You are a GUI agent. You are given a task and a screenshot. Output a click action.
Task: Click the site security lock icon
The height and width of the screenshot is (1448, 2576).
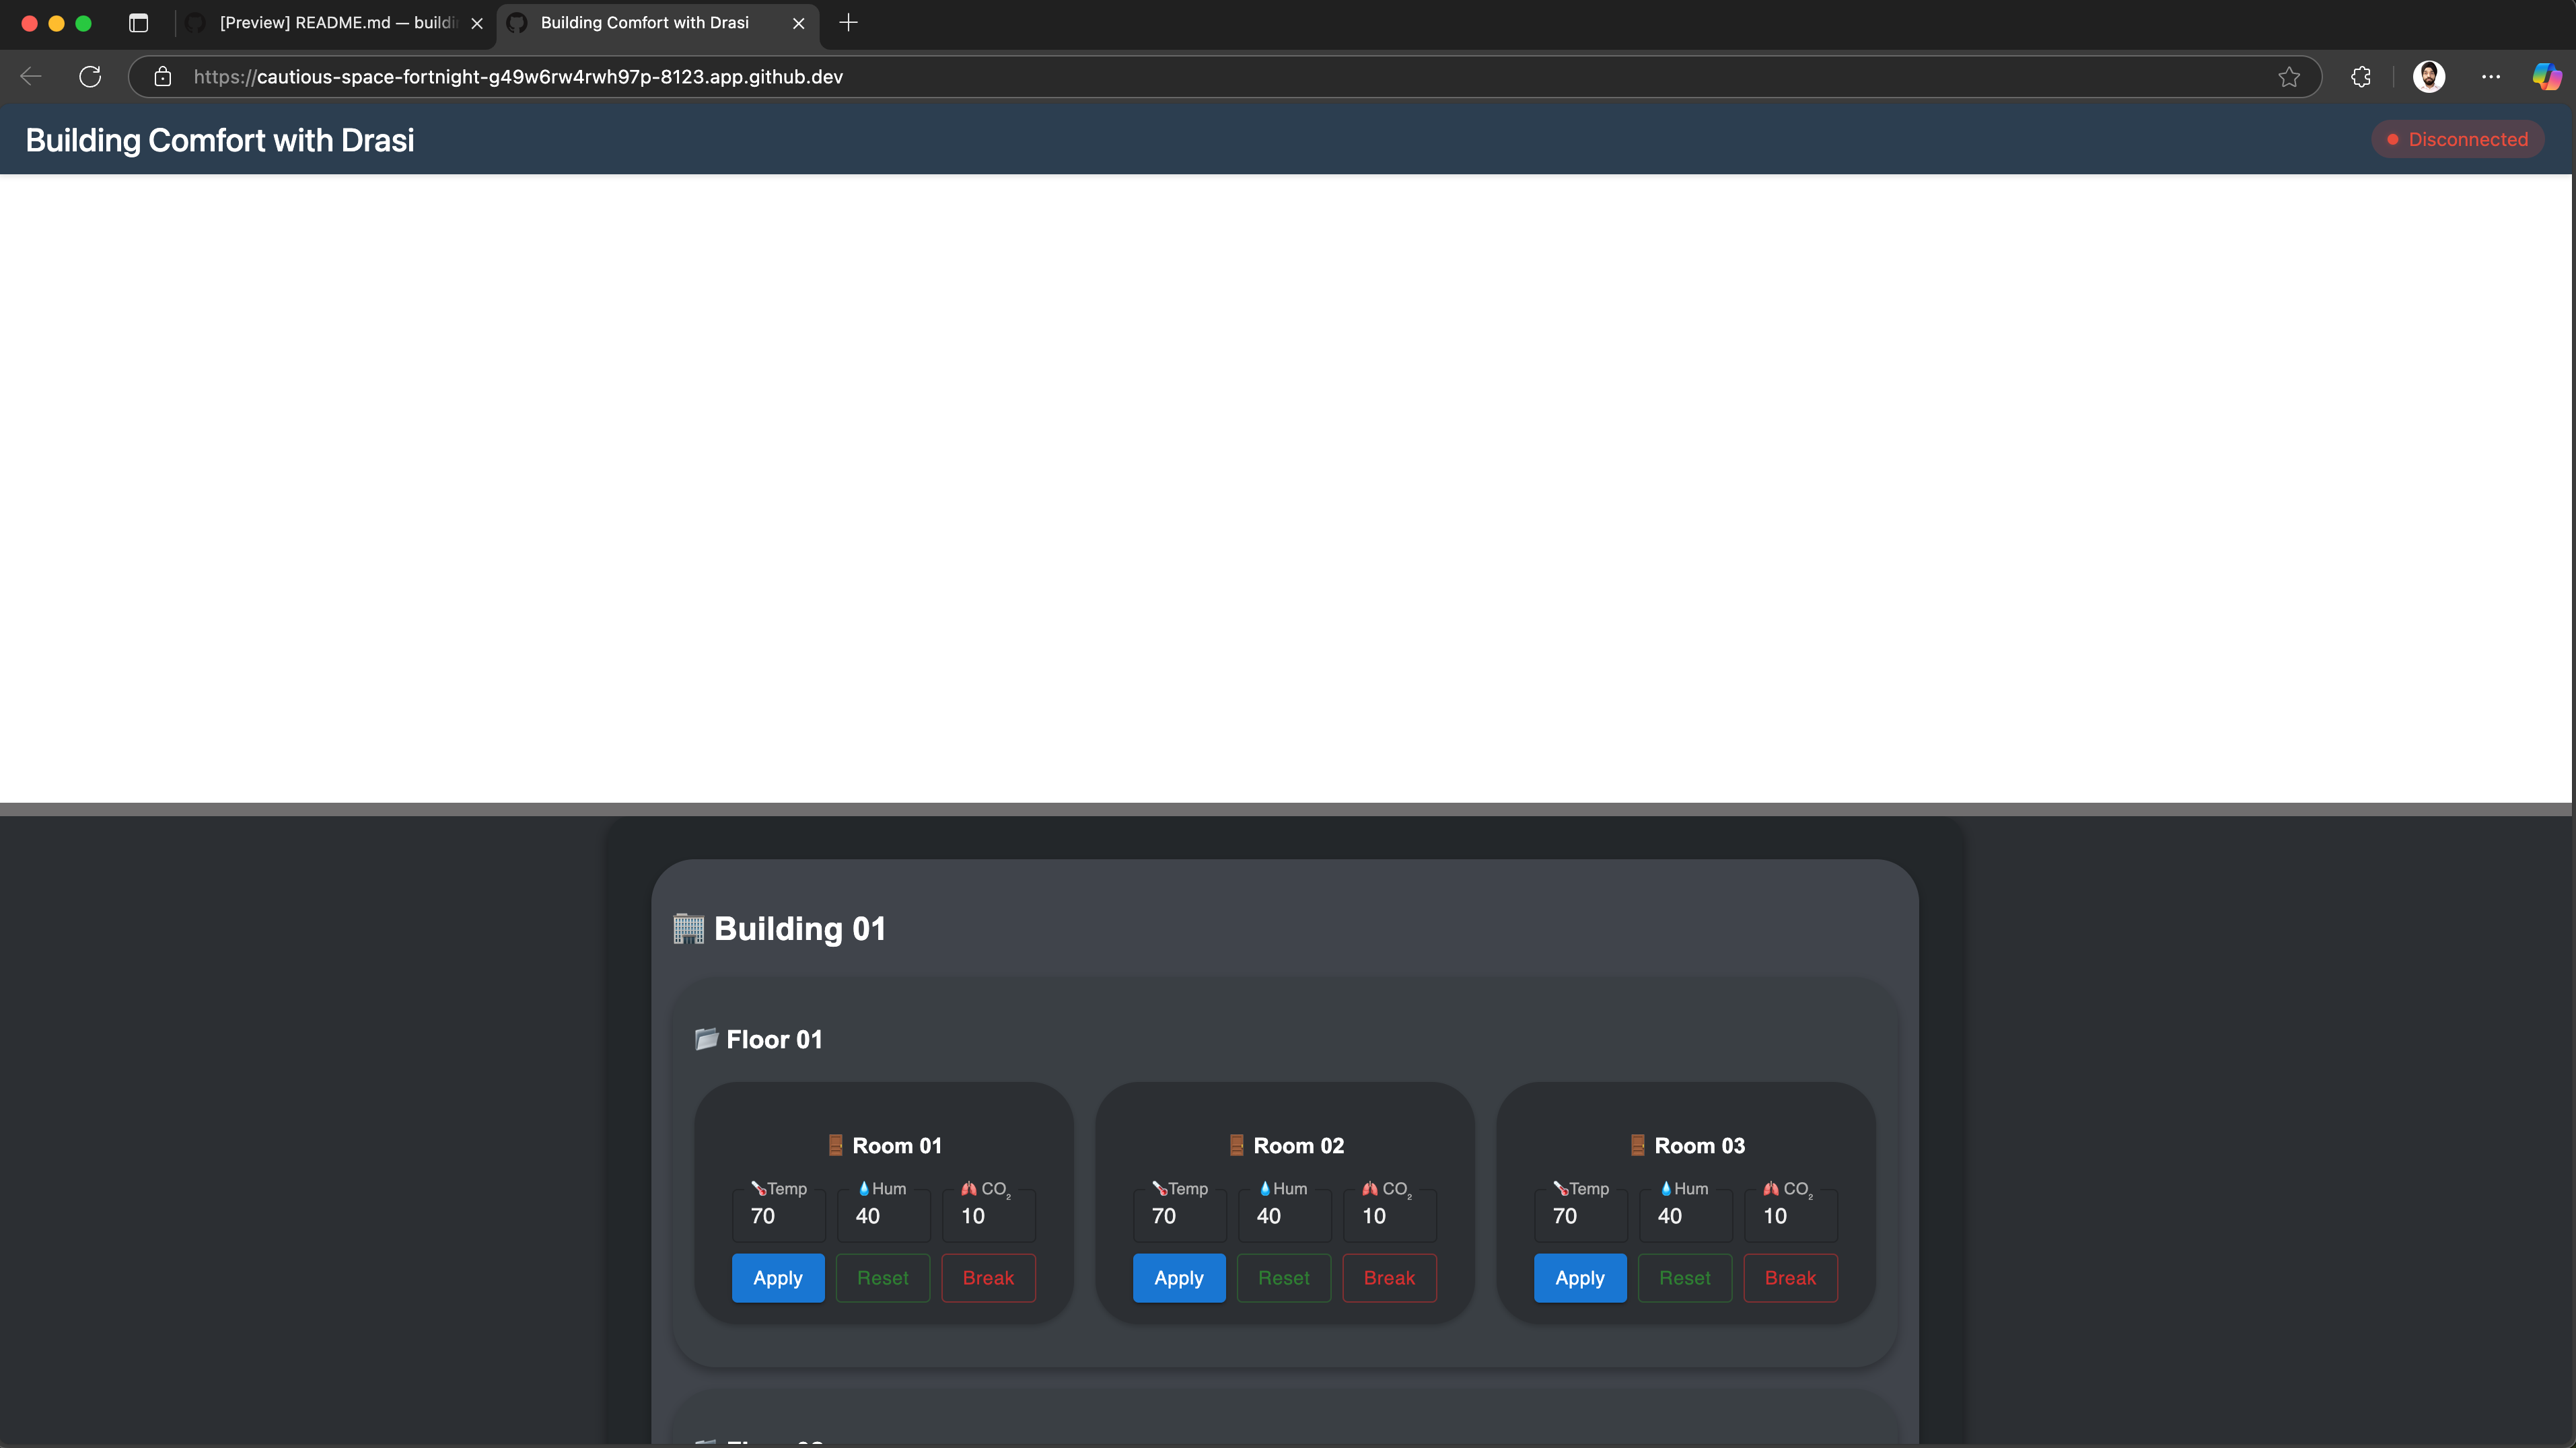[163, 76]
